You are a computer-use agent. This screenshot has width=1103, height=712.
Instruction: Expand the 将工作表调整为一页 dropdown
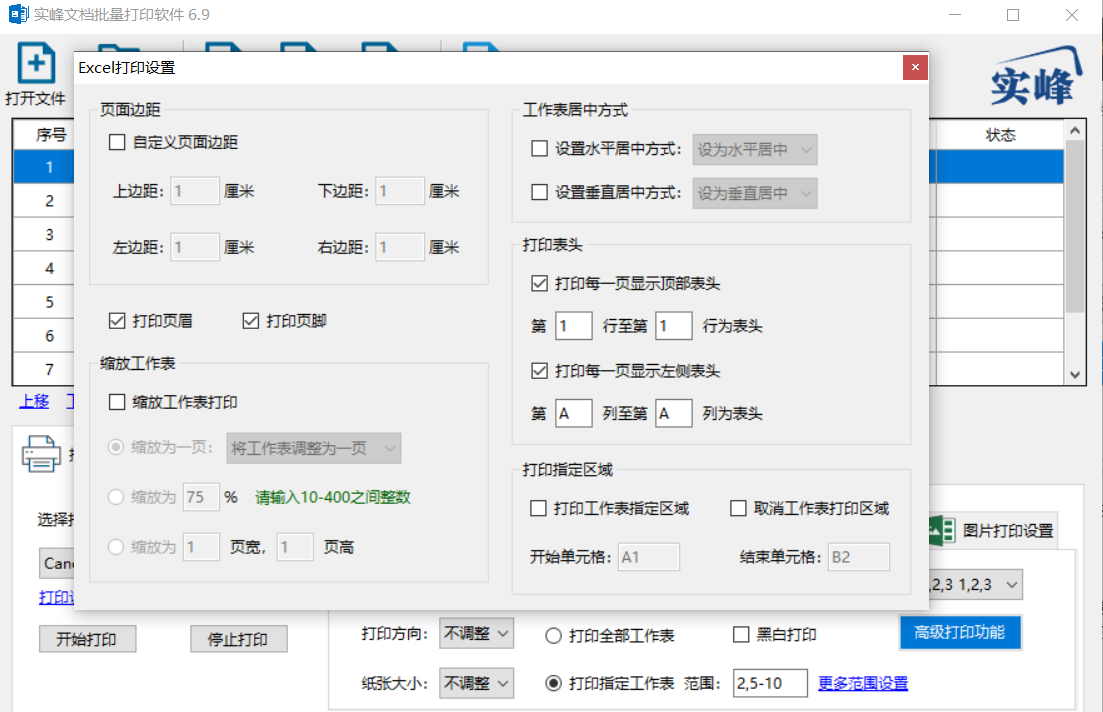point(314,448)
